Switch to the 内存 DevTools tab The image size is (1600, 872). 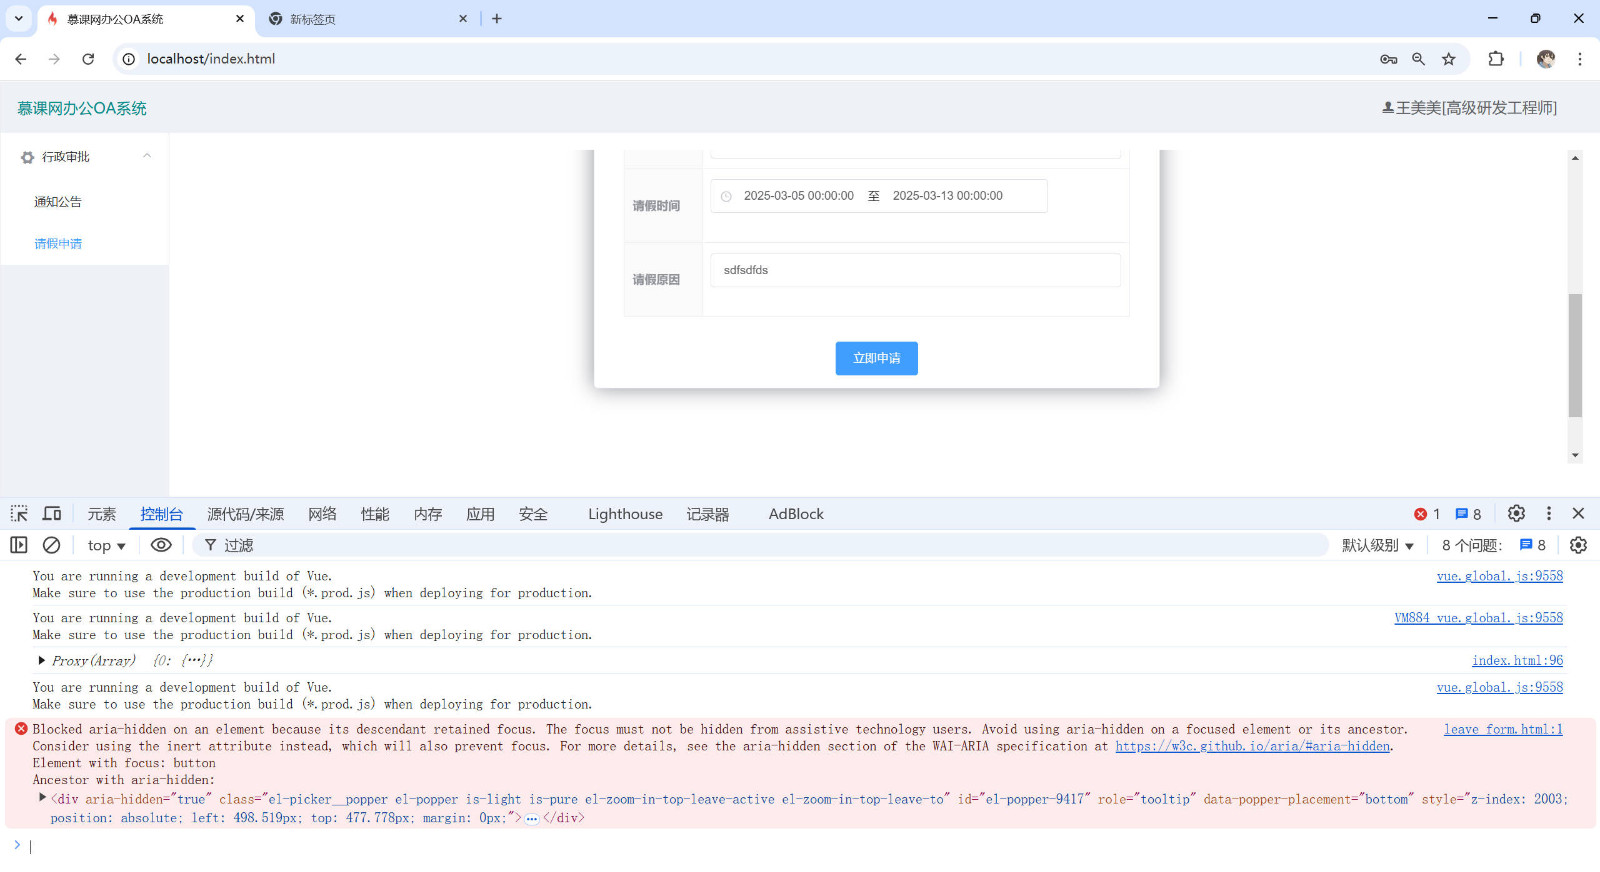[x=428, y=514]
